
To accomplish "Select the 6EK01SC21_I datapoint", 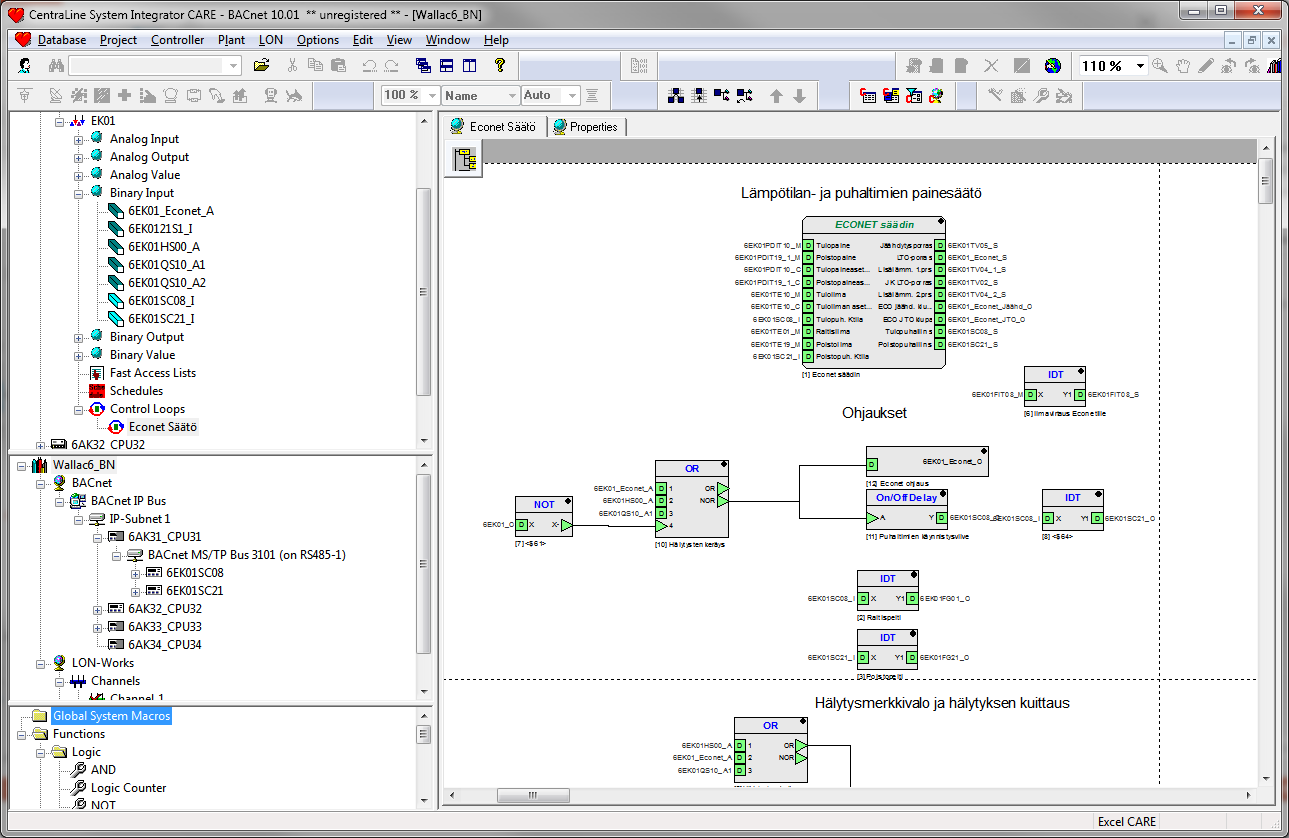I will point(161,319).
